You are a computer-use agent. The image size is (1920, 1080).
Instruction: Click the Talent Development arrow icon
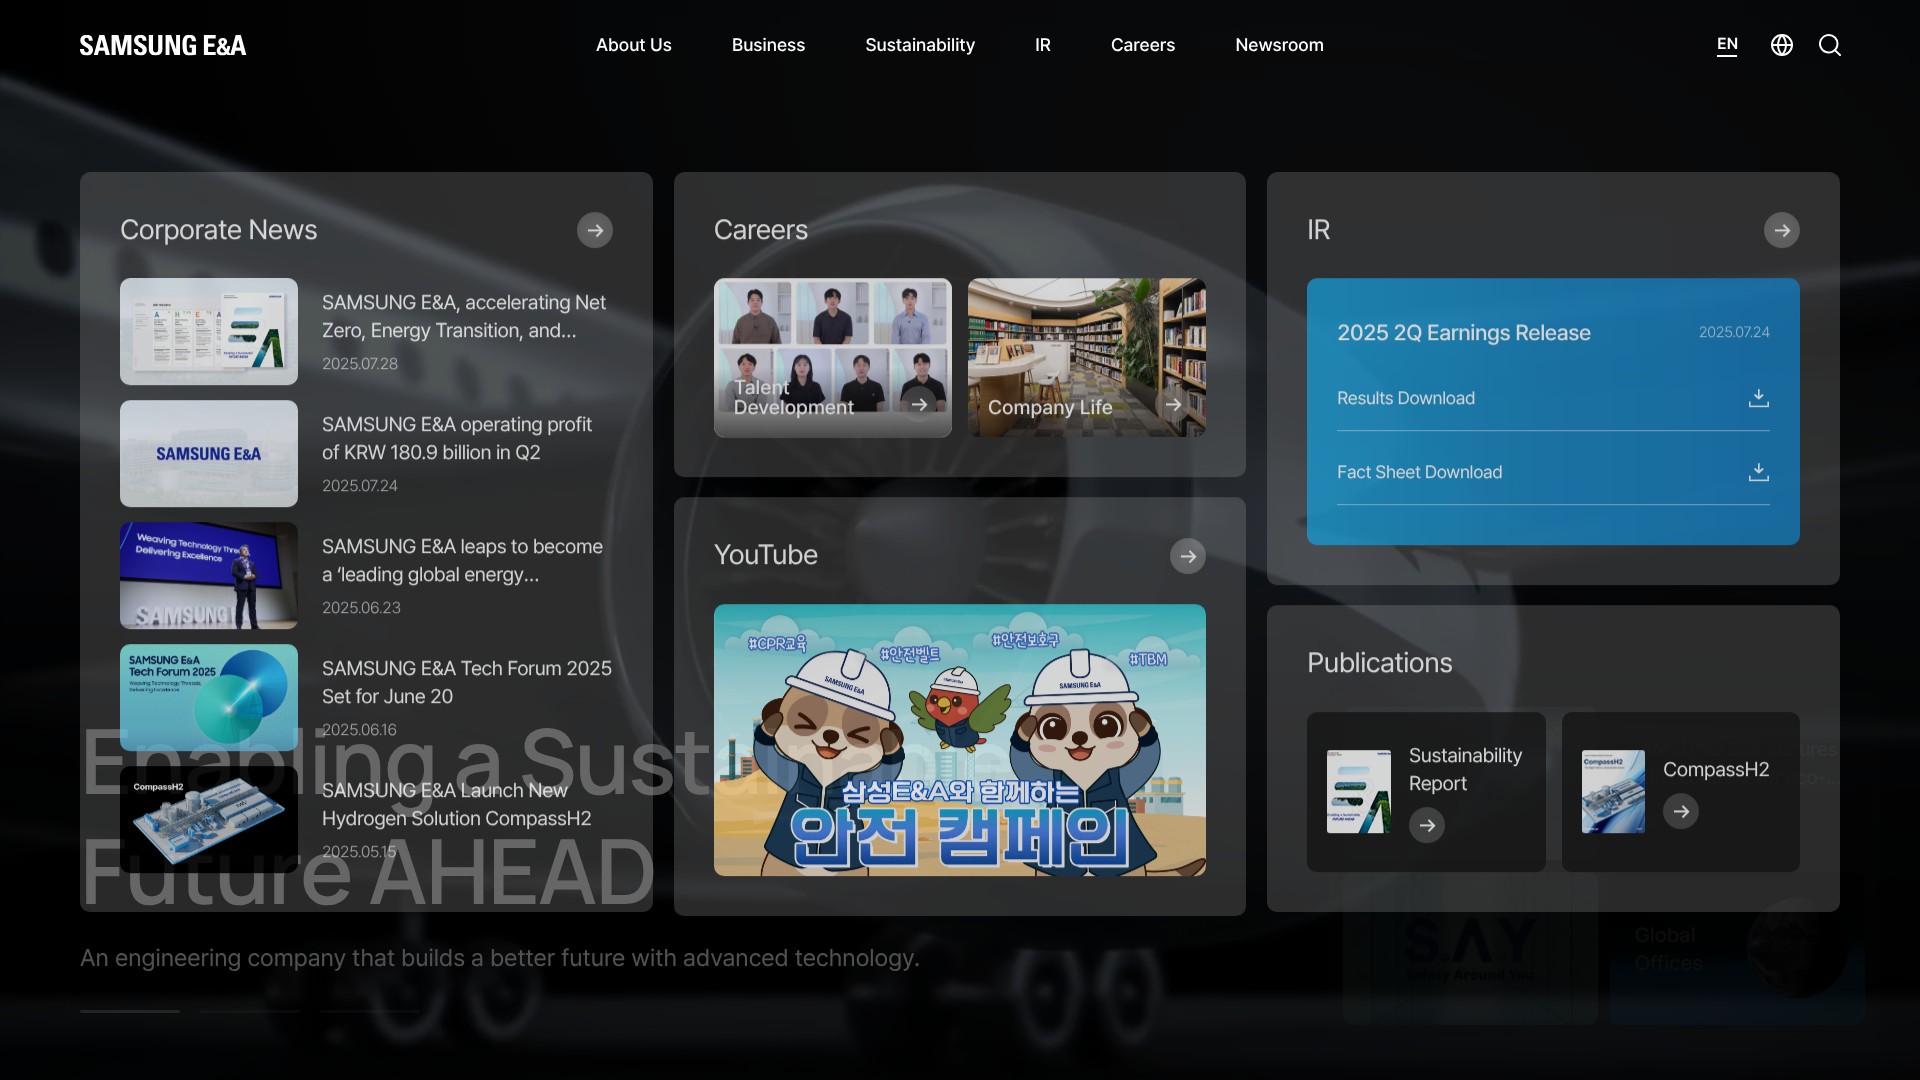point(919,405)
